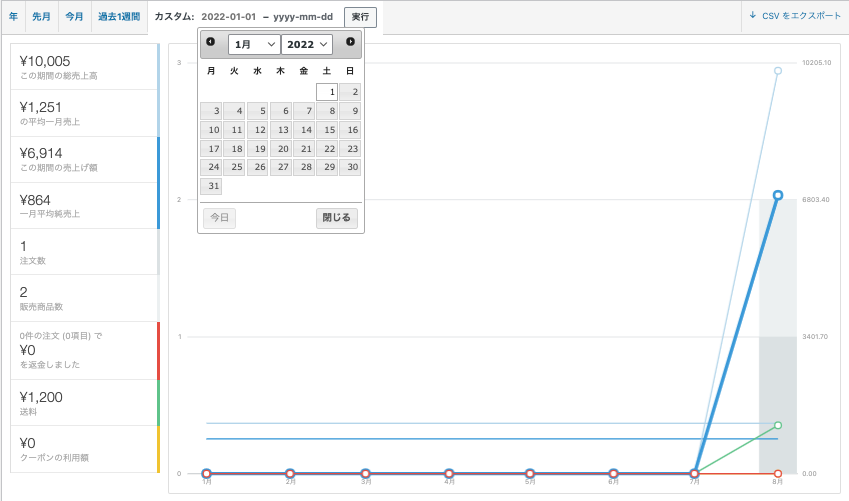Click the 8月 data point on thick blue line
The image size is (849, 501).
[777, 195]
